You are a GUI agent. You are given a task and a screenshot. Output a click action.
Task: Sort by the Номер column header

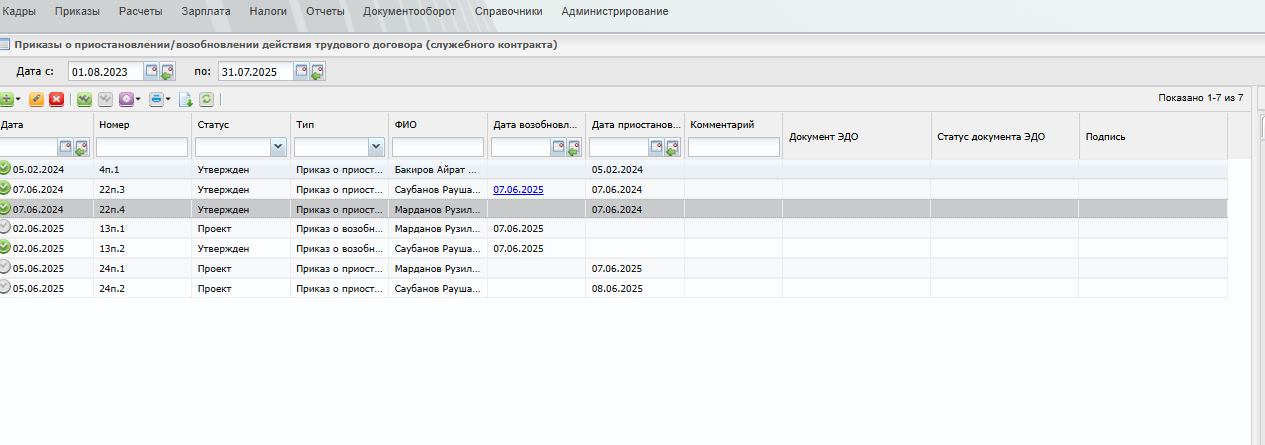coord(115,125)
